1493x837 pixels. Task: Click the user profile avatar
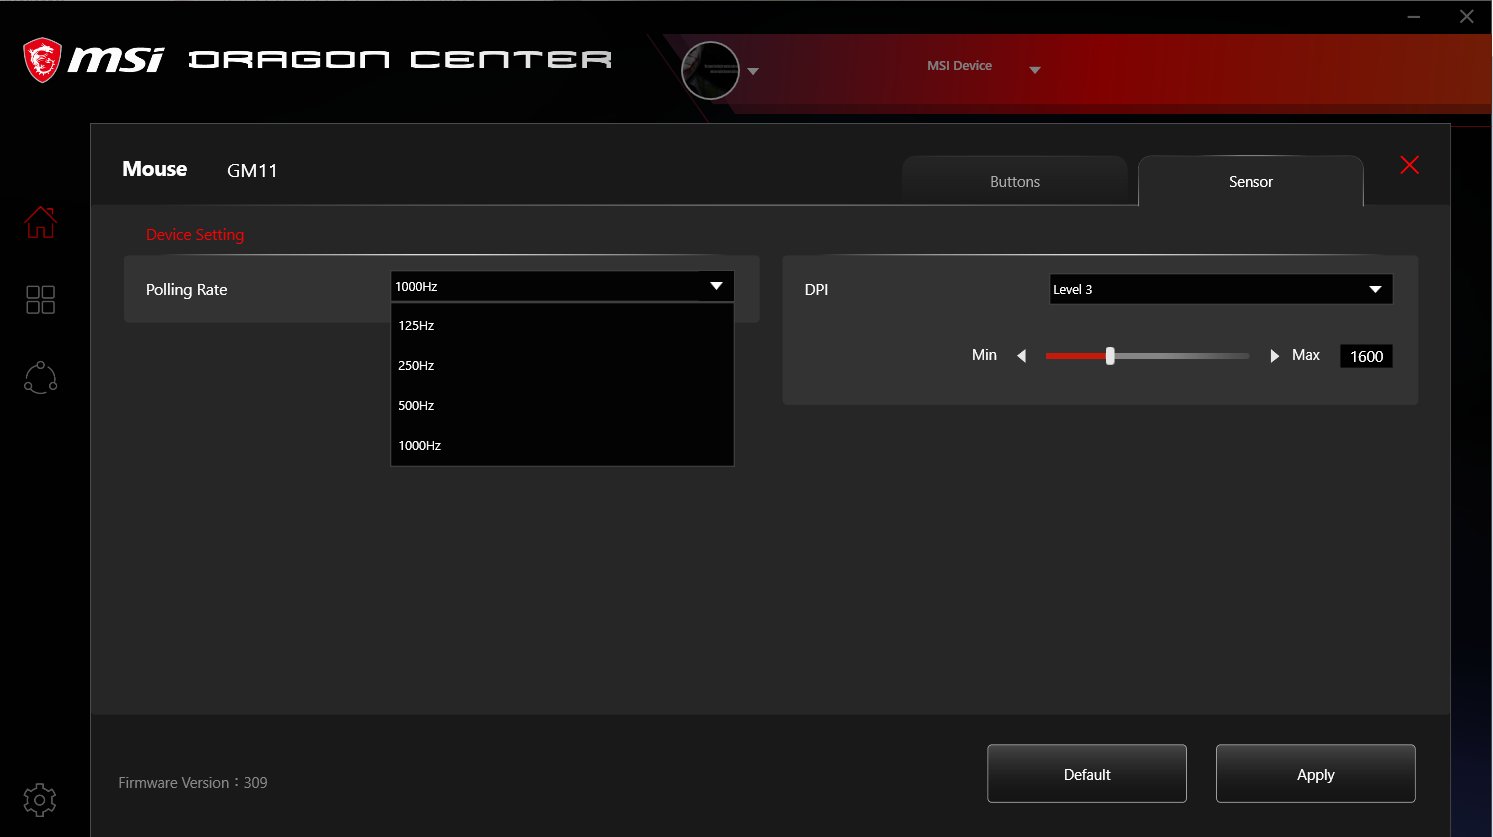pos(710,70)
